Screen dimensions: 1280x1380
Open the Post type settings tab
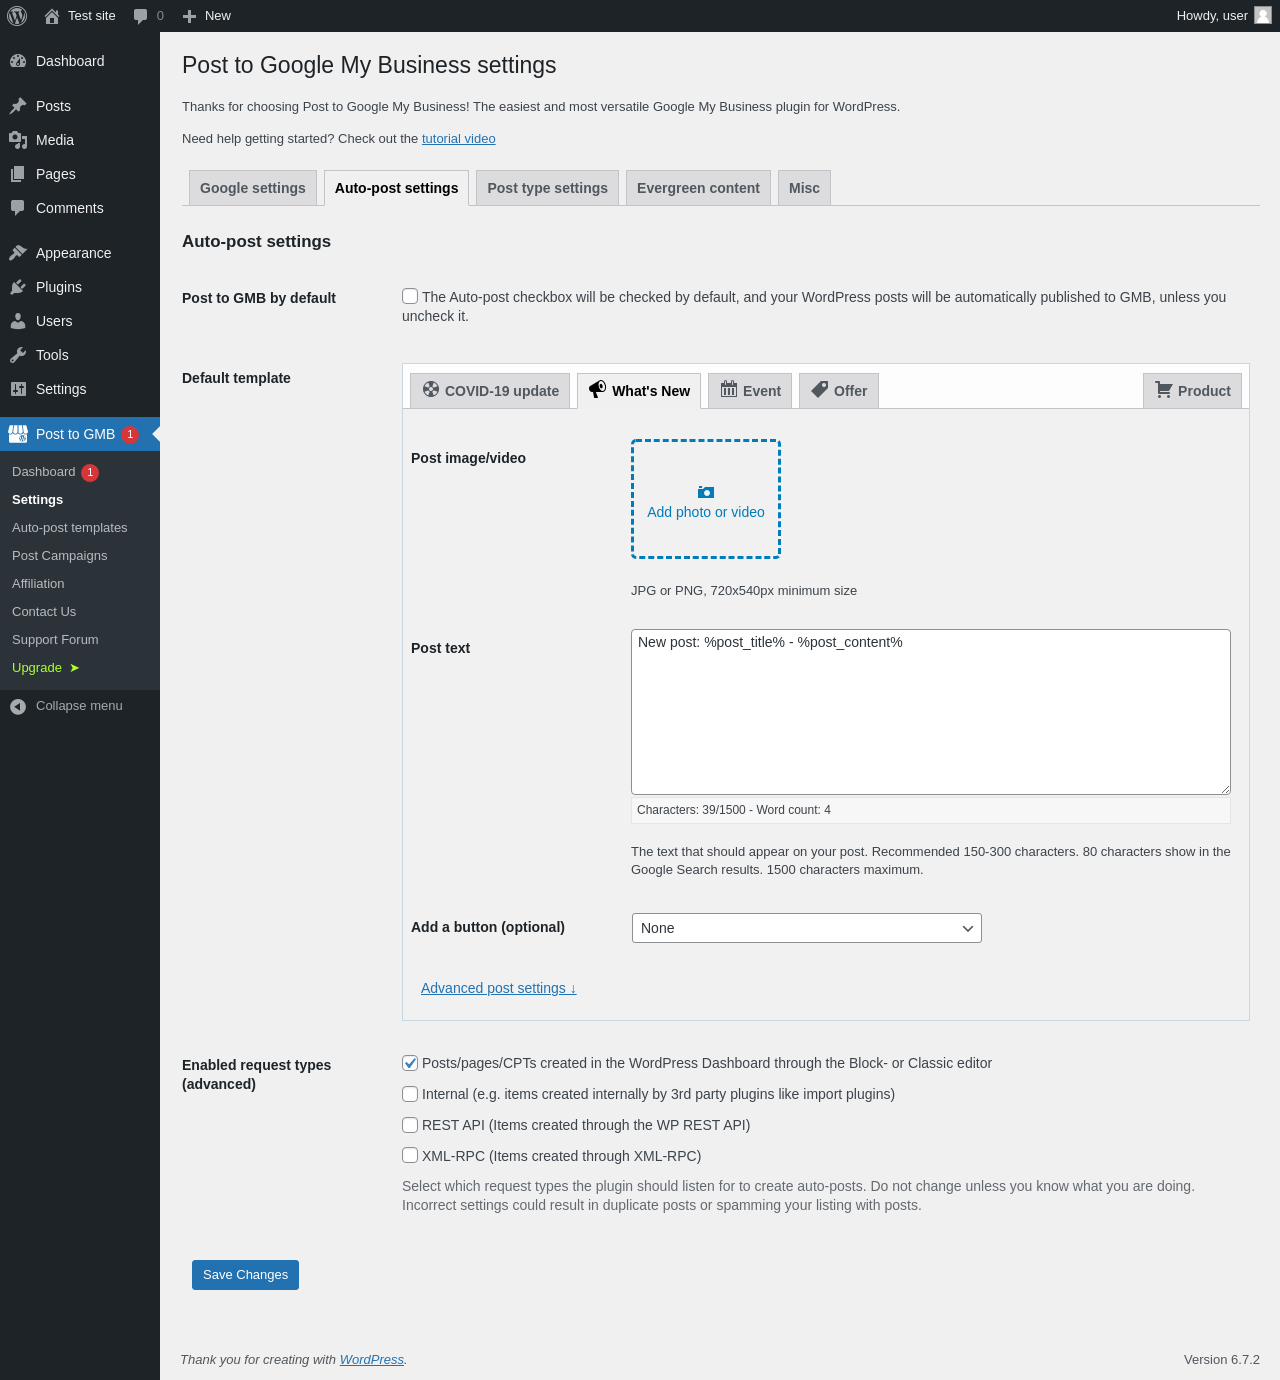[x=548, y=188]
